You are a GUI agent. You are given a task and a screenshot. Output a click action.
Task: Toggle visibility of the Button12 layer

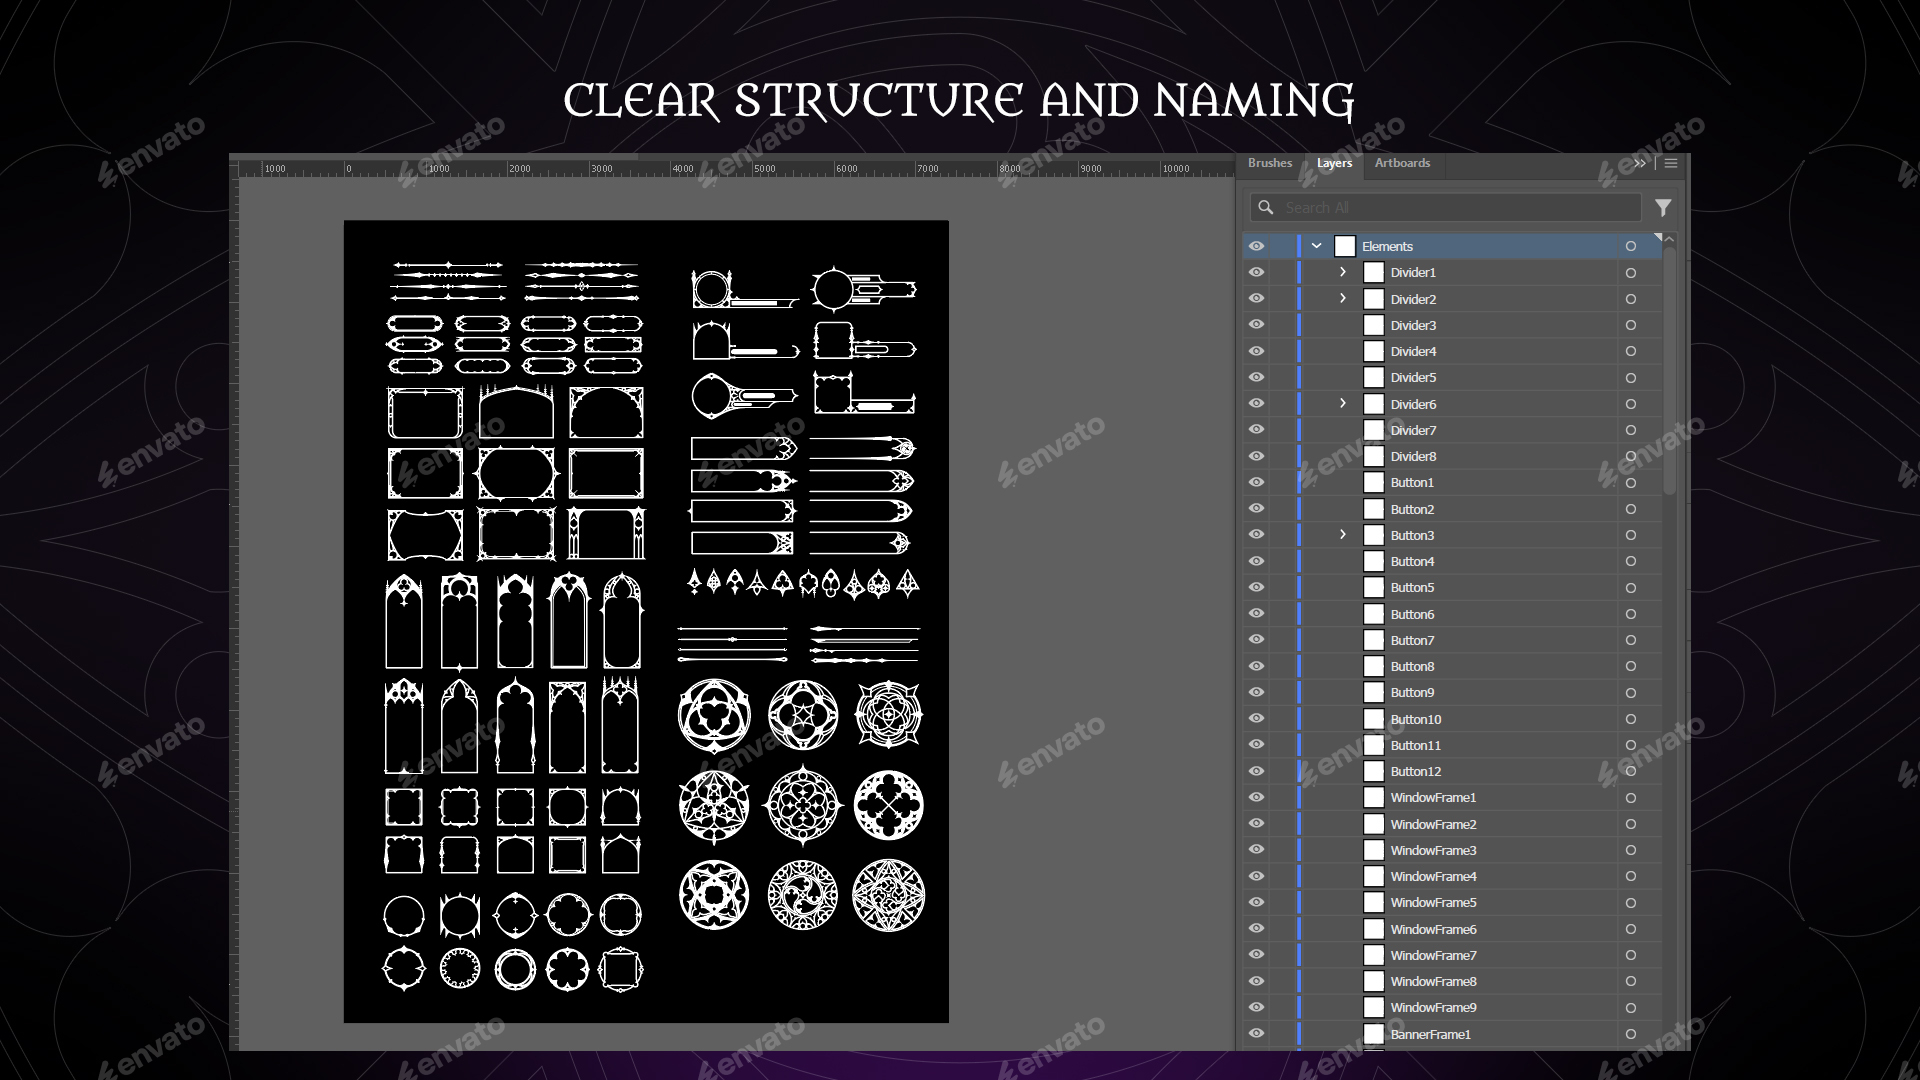[1256, 771]
